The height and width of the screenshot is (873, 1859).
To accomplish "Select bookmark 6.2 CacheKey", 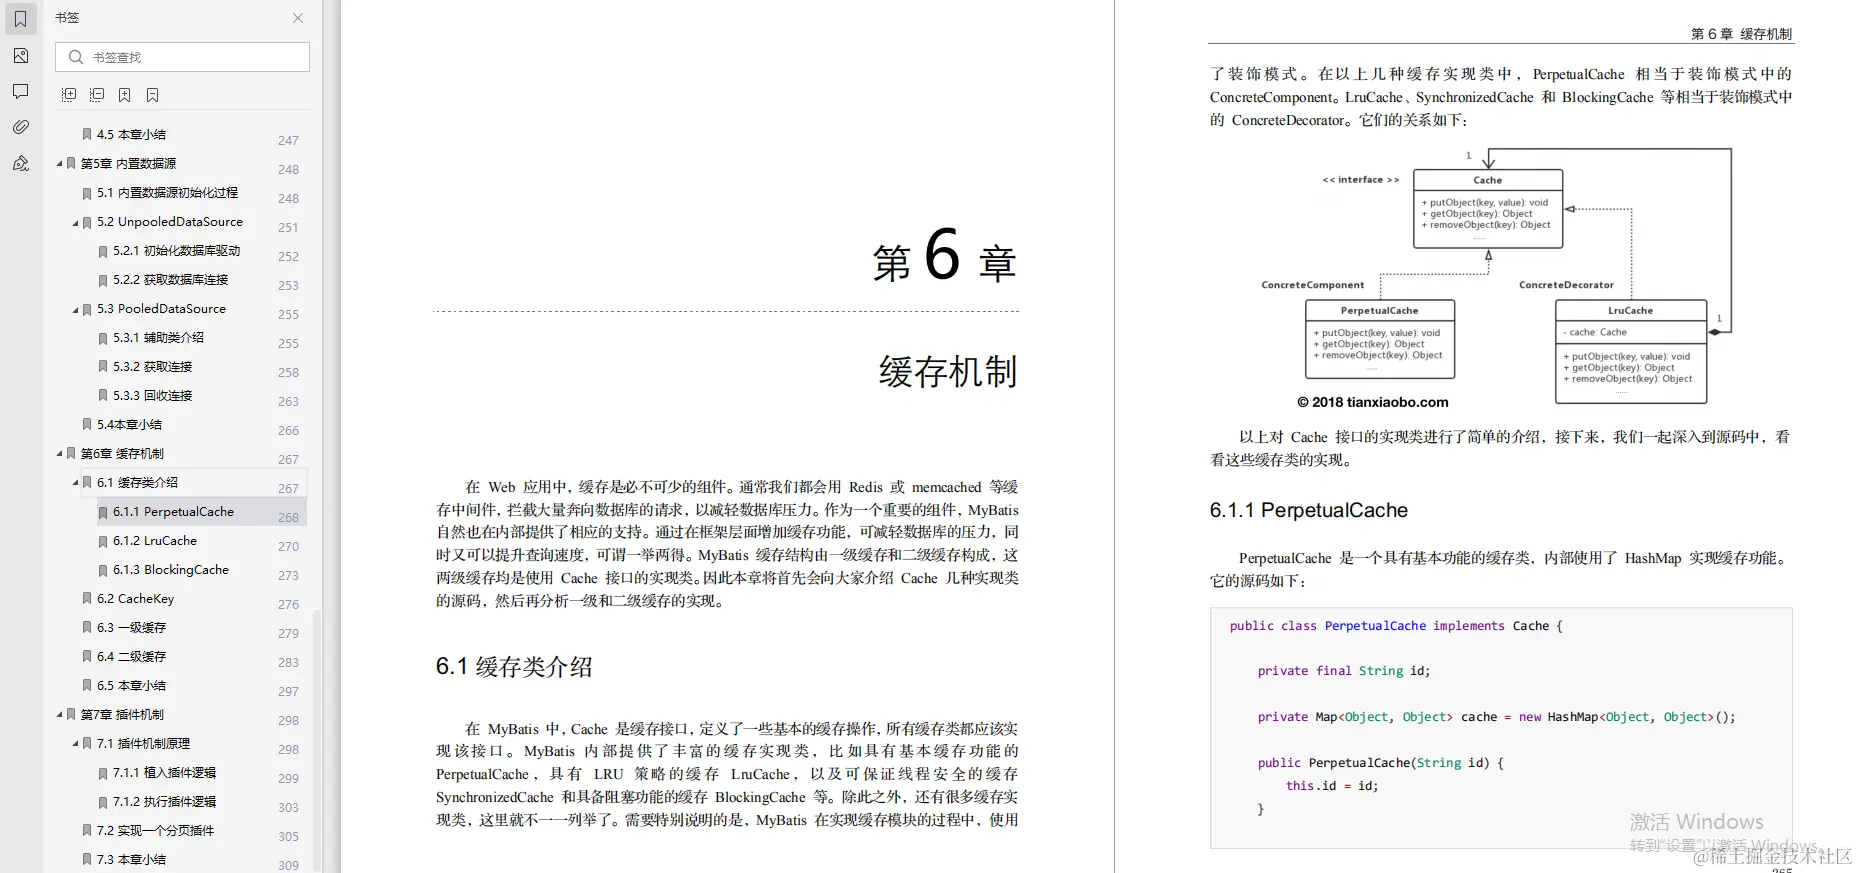I will pos(135,598).
